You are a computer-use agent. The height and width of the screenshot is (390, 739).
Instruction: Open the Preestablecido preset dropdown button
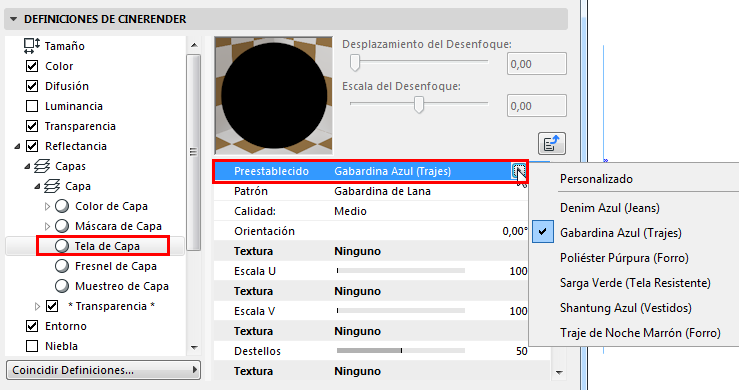[x=518, y=171]
